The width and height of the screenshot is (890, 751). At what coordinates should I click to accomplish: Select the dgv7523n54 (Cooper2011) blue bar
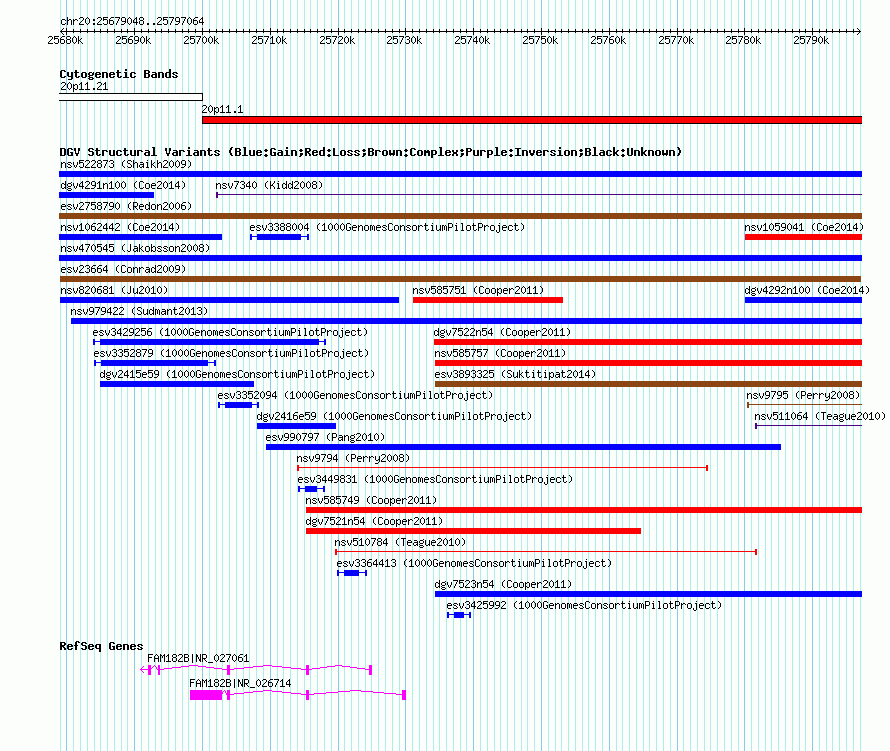(648, 594)
